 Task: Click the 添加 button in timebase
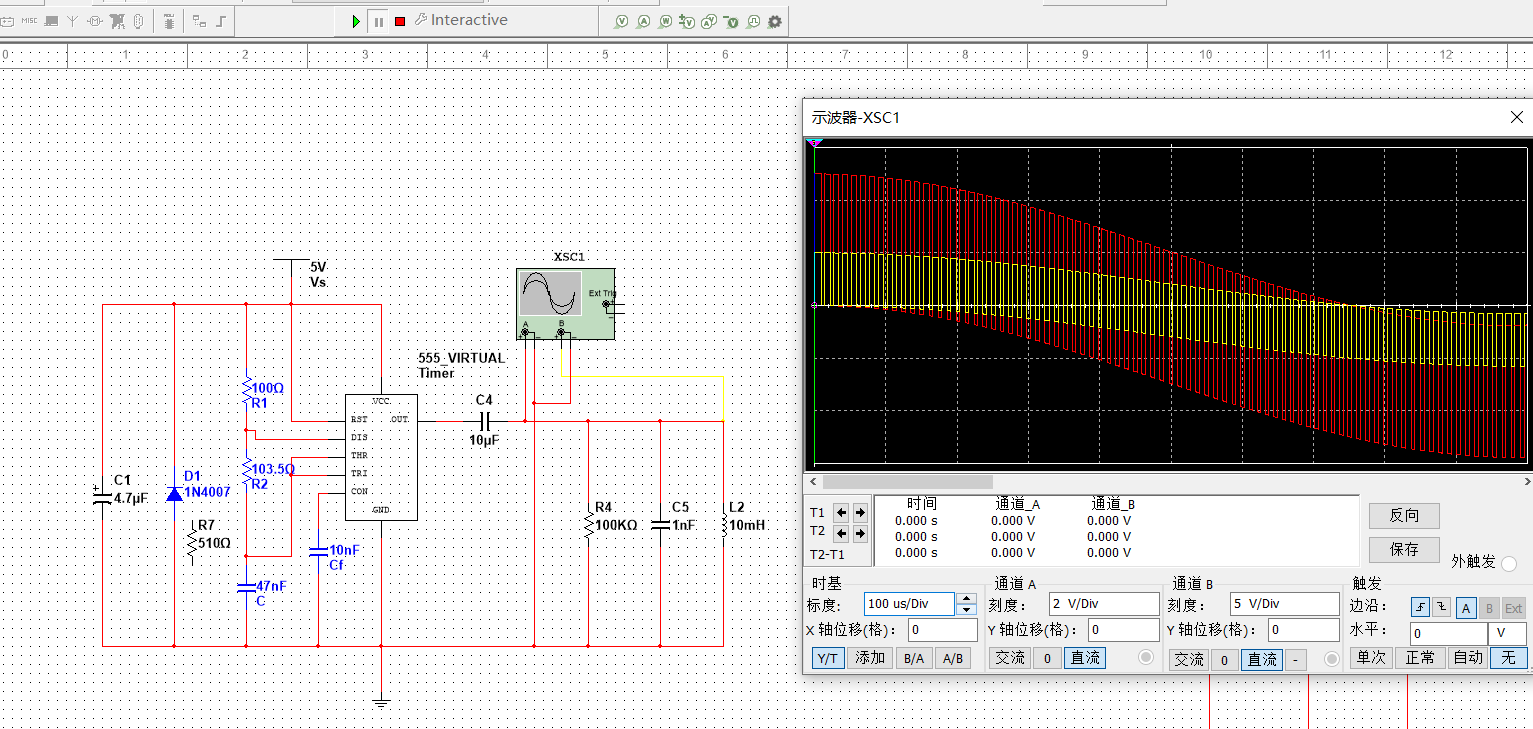(870, 658)
